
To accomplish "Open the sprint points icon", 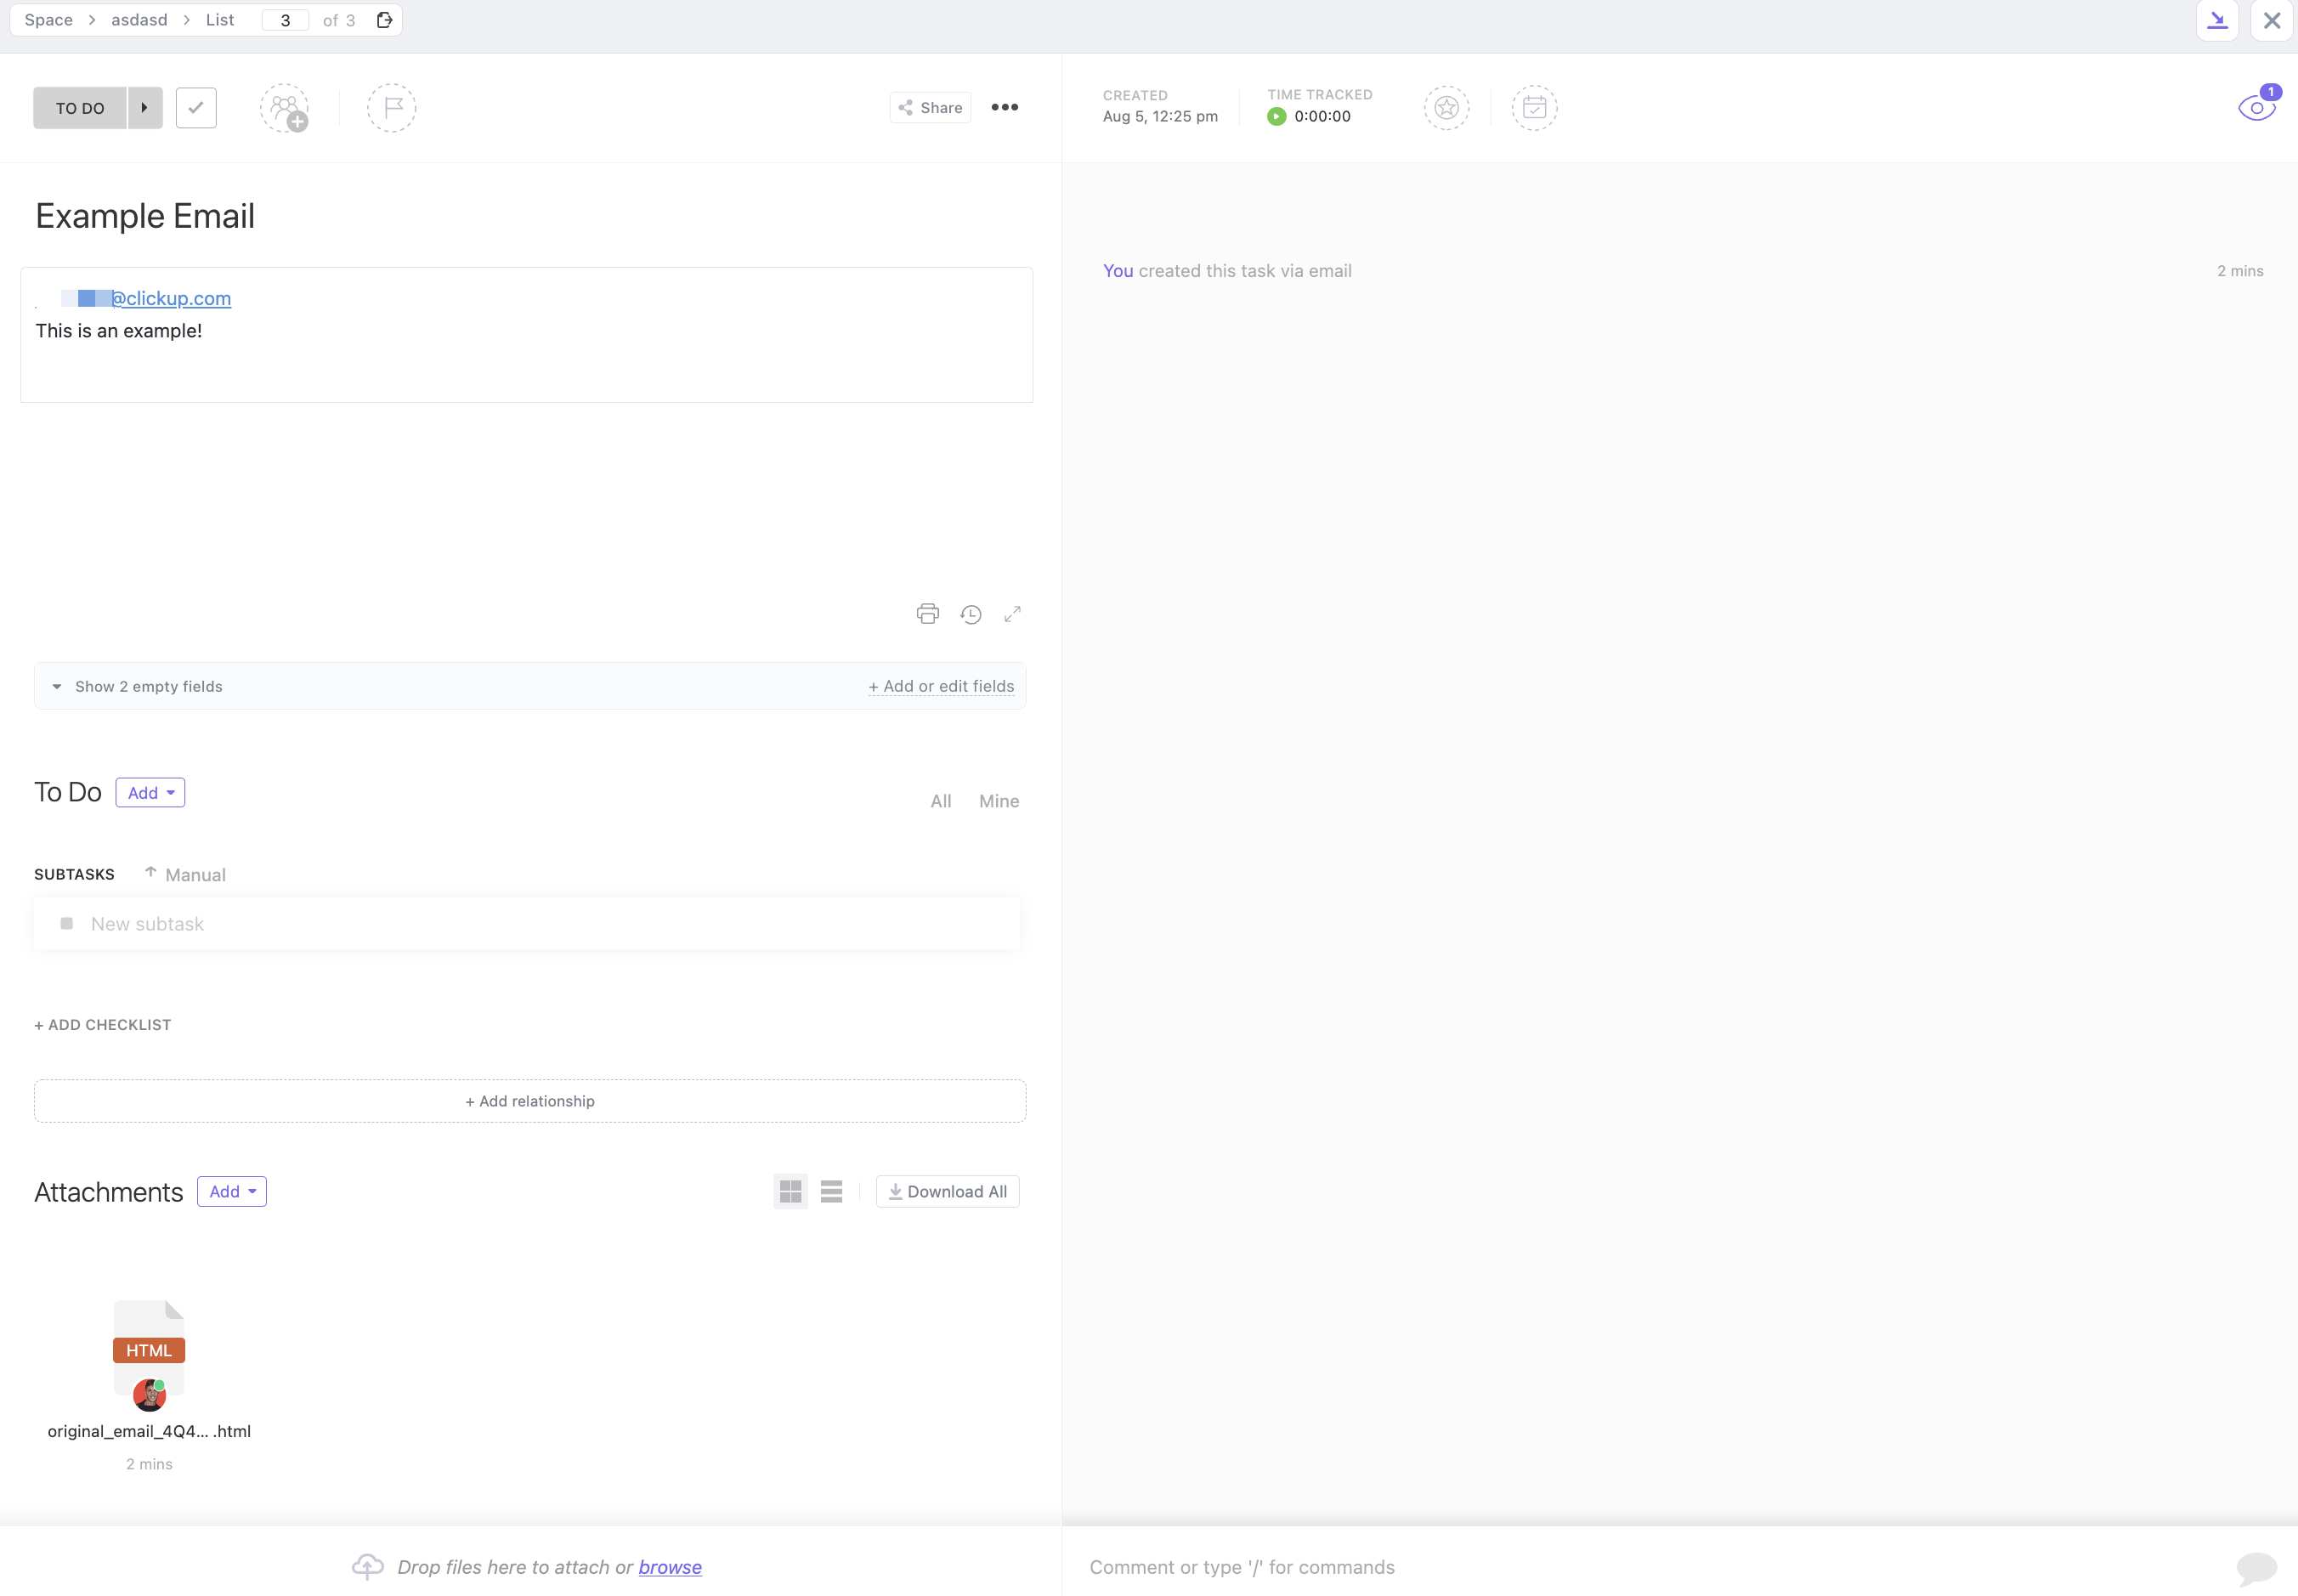I will point(1446,108).
